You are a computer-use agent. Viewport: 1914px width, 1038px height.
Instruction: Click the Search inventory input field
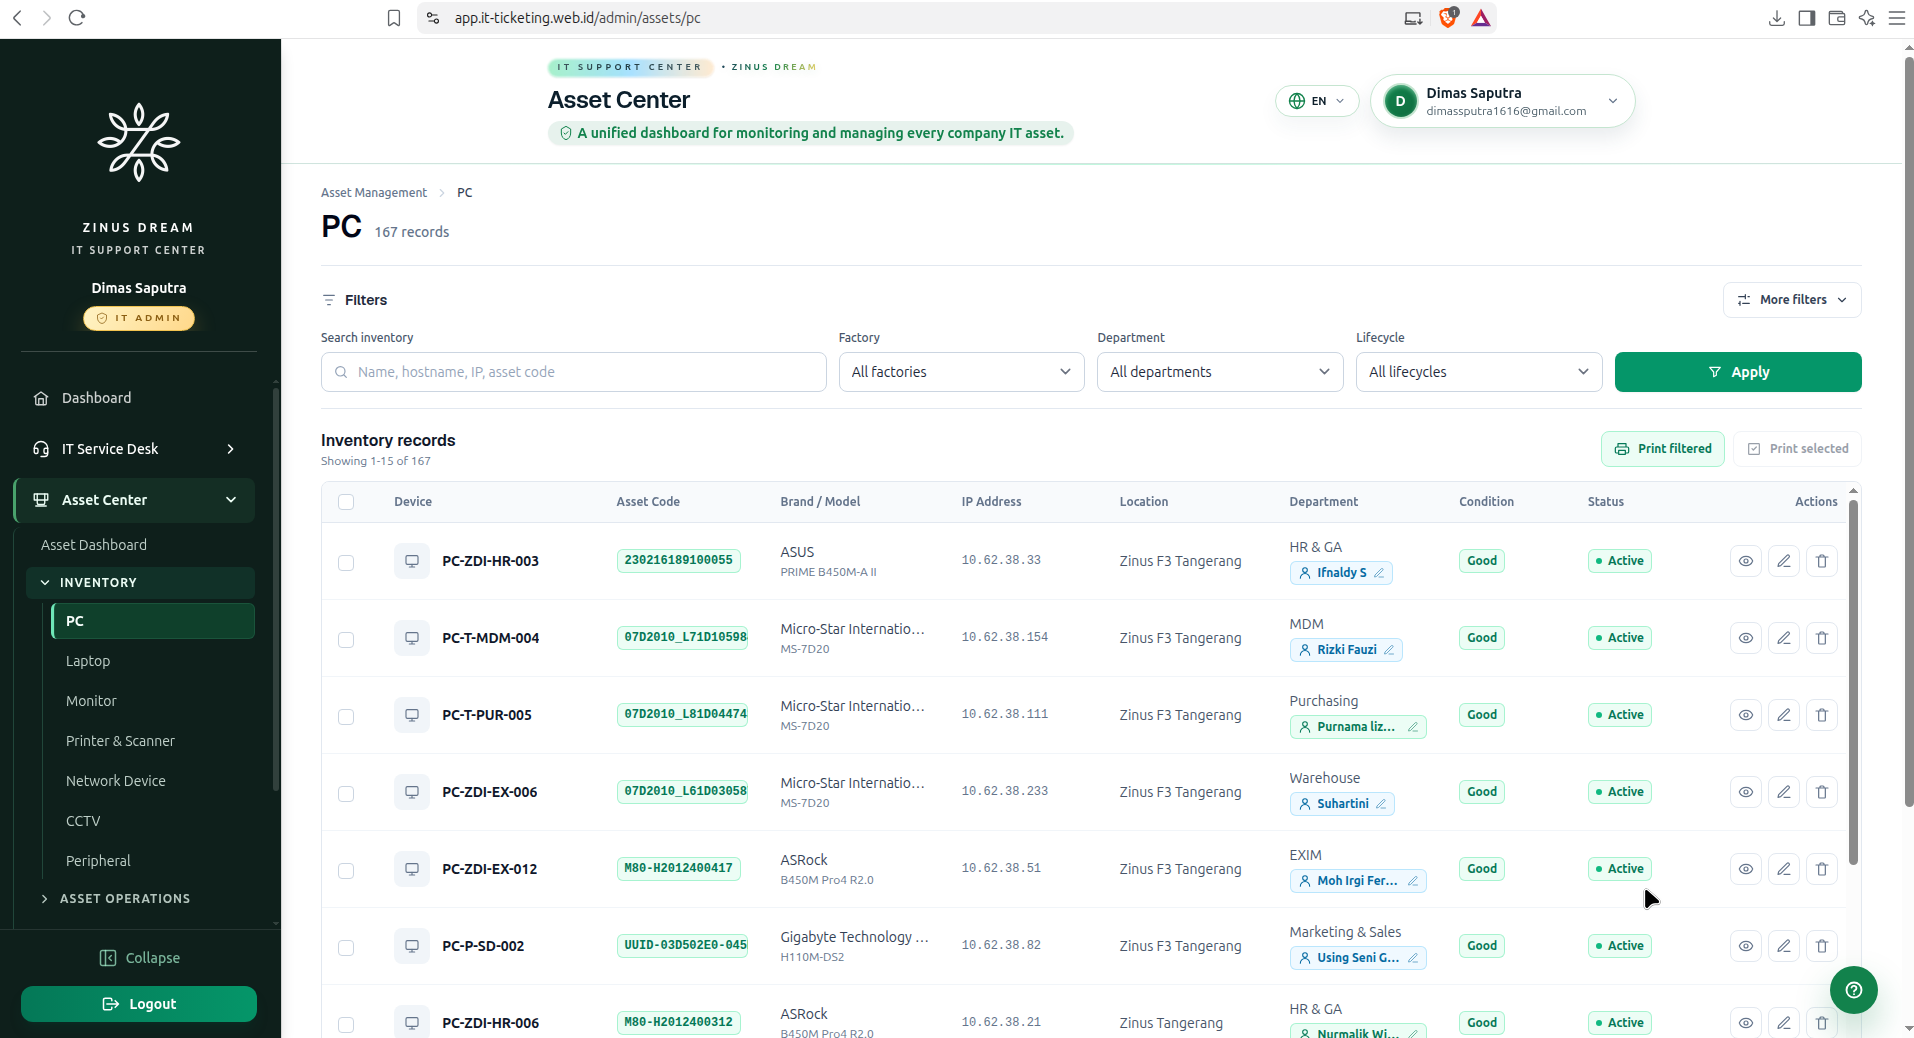pos(573,372)
